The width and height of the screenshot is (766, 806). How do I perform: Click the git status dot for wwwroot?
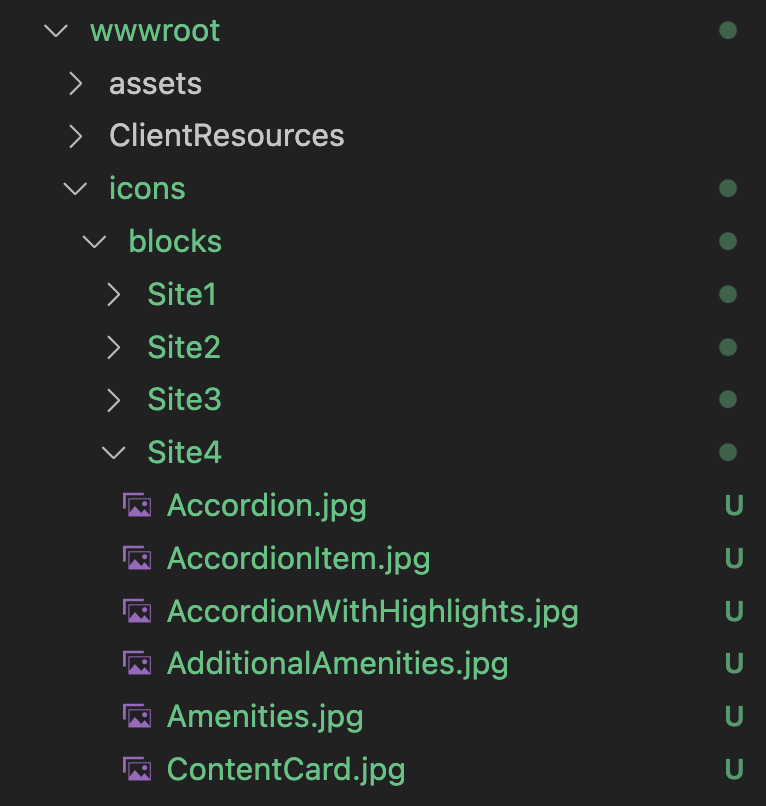[728, 31]
